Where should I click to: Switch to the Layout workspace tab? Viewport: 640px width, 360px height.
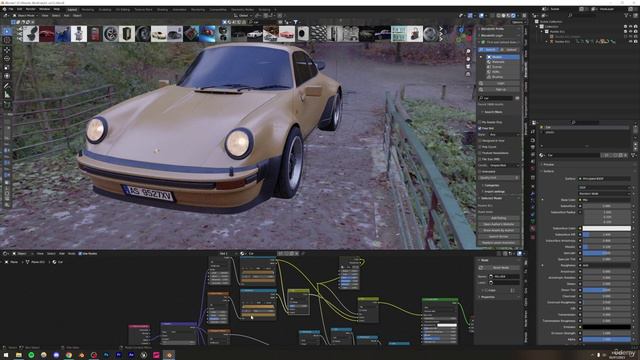click(x=72, y=9)
